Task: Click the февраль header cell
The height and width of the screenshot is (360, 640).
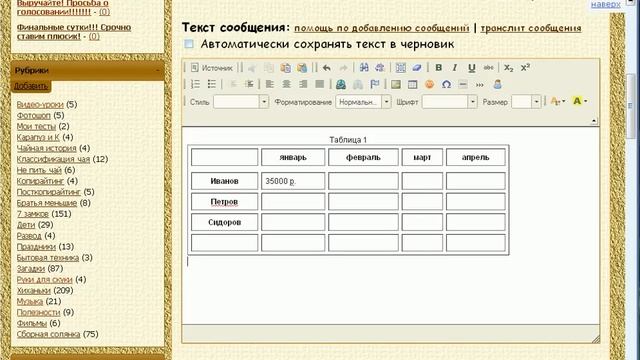Action: (363, 158)
